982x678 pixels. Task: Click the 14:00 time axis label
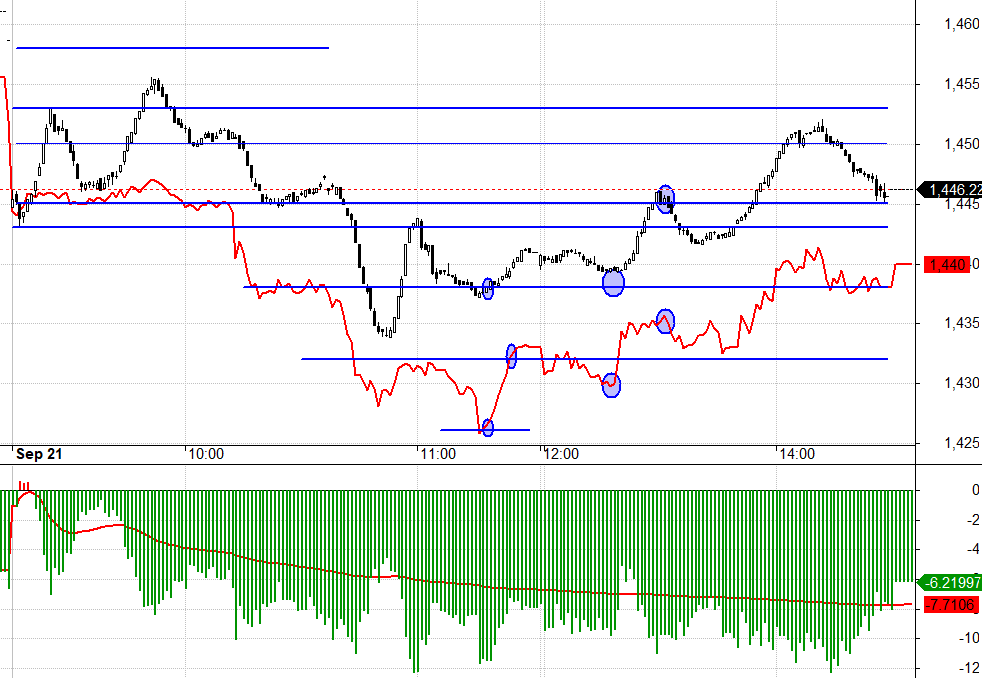click(796, 454)
